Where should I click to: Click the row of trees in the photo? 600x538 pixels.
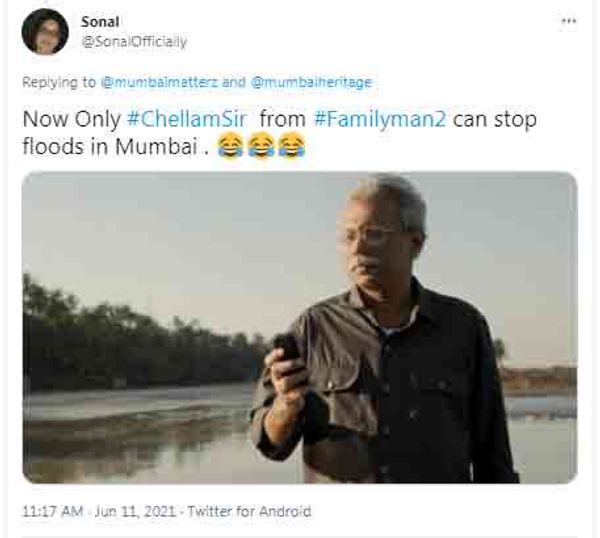[x=143, y=337]
